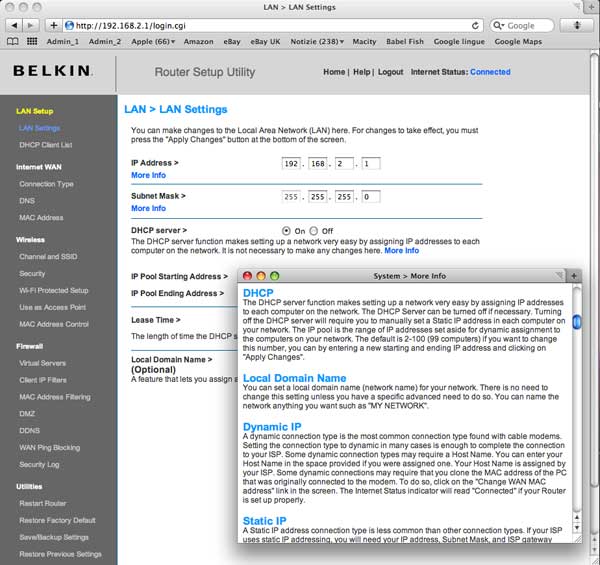Open Client IP Filters page
Viewport: 600px width, 565px height.
click(x=43, y=380)
